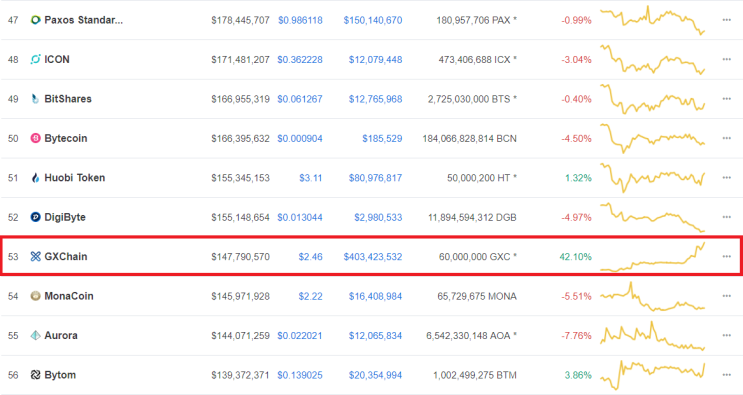Open the ICON coin name link
The image size is (743, 395).
57,59
